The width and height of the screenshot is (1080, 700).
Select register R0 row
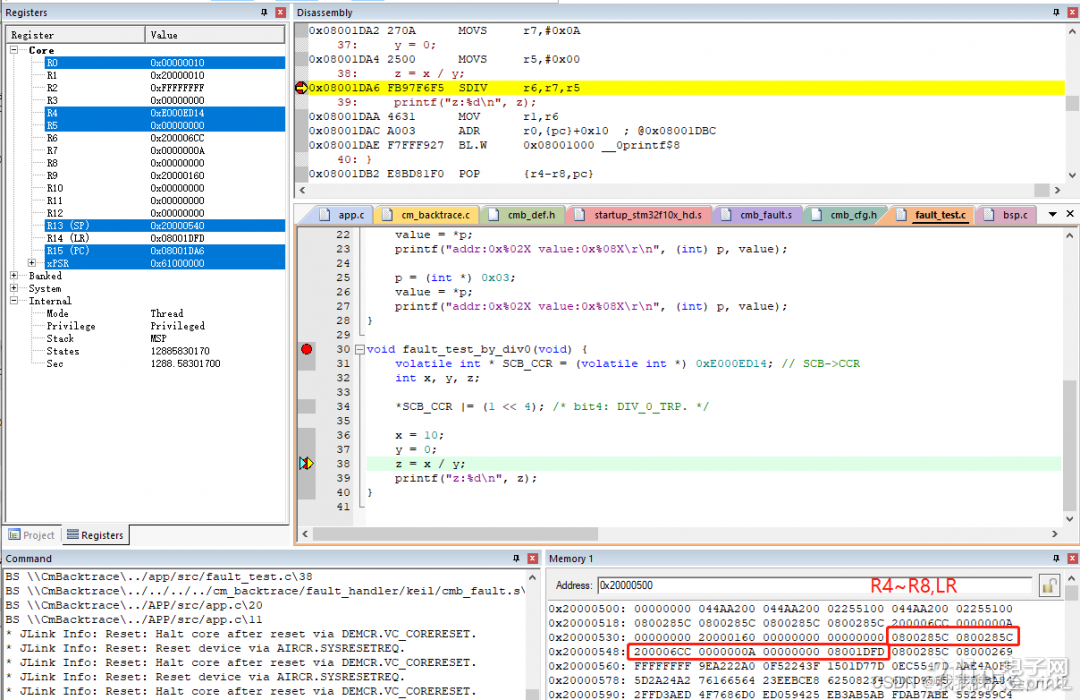[165, 63]
